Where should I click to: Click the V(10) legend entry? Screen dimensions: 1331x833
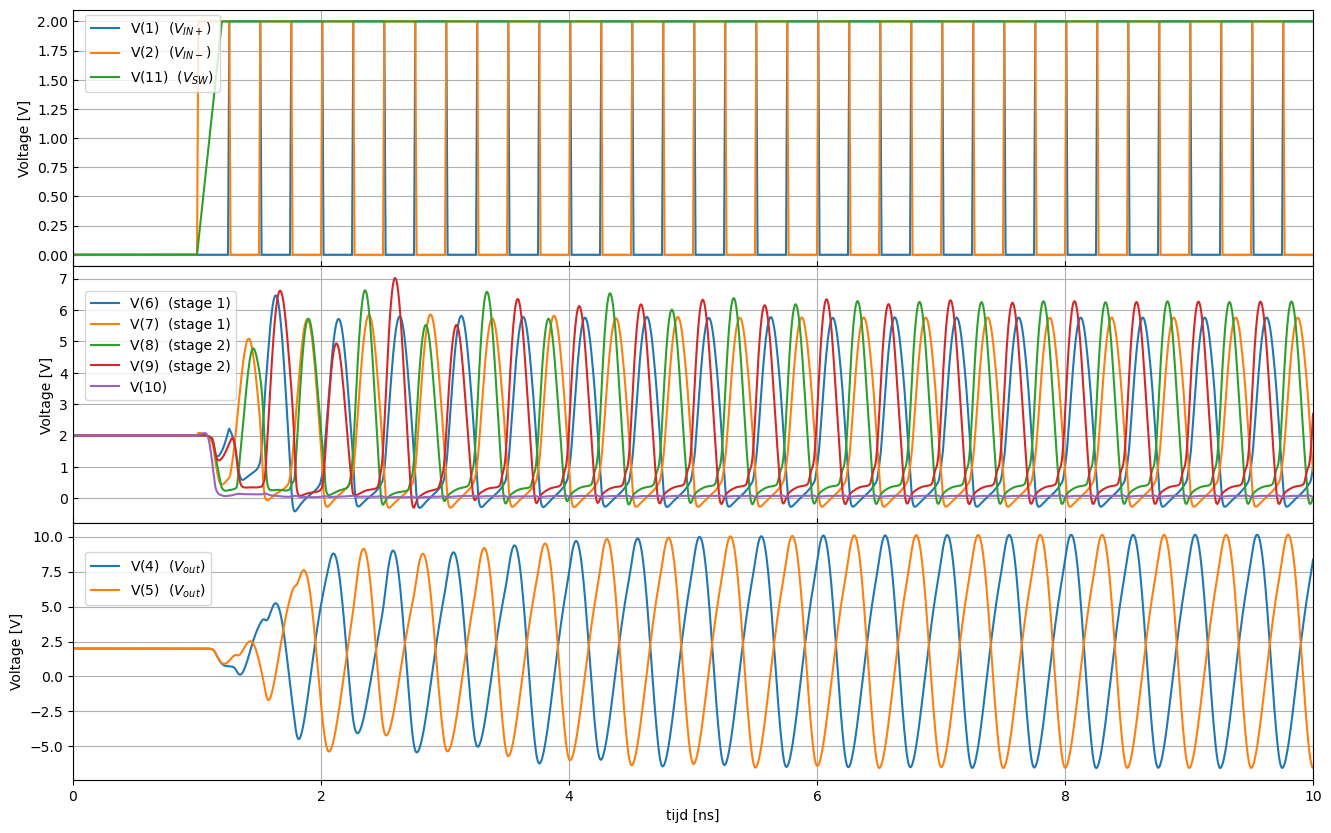click(149, 387)
